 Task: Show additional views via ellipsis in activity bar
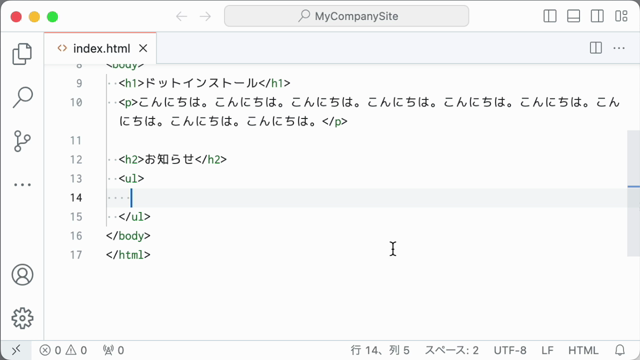[22, 184]
